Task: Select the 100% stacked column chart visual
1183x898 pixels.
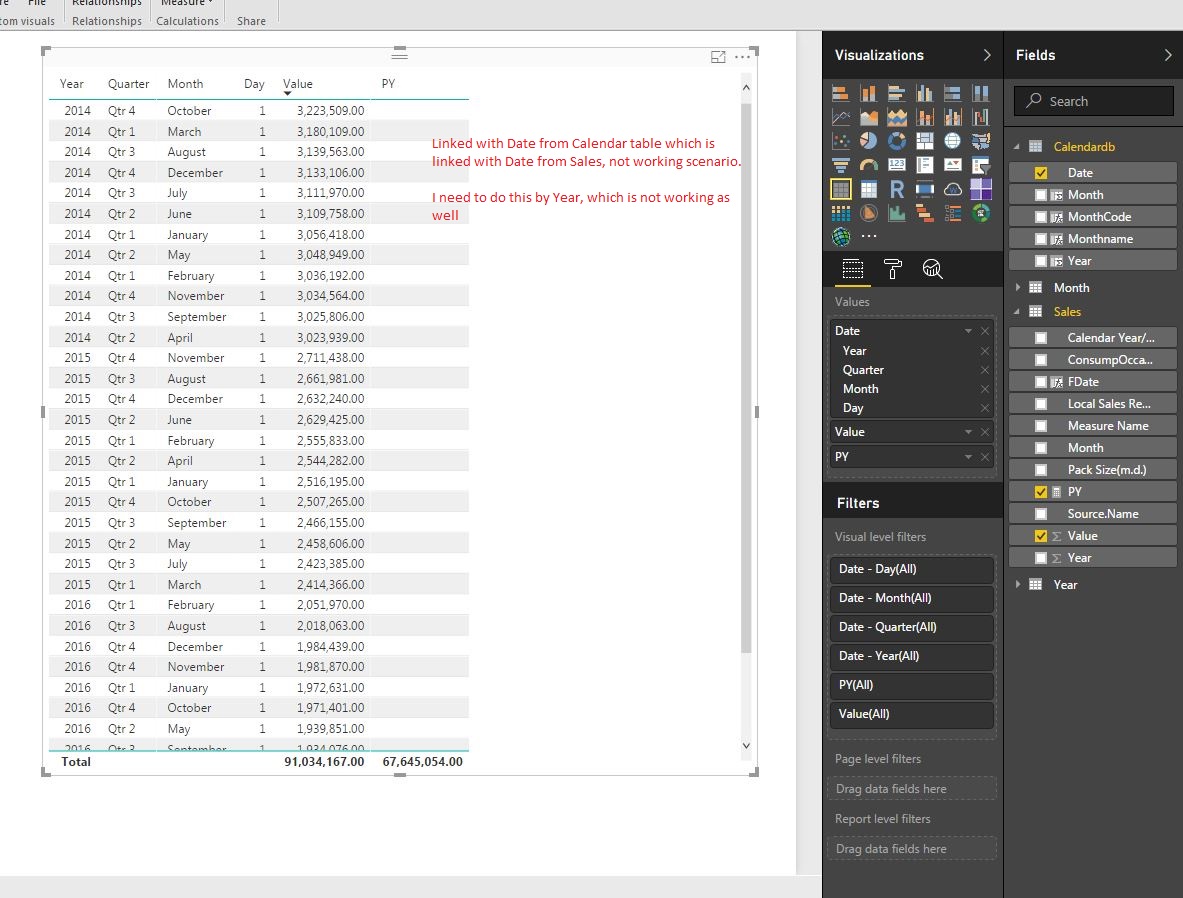Action: pyautogui.click(x=980, y=93)
